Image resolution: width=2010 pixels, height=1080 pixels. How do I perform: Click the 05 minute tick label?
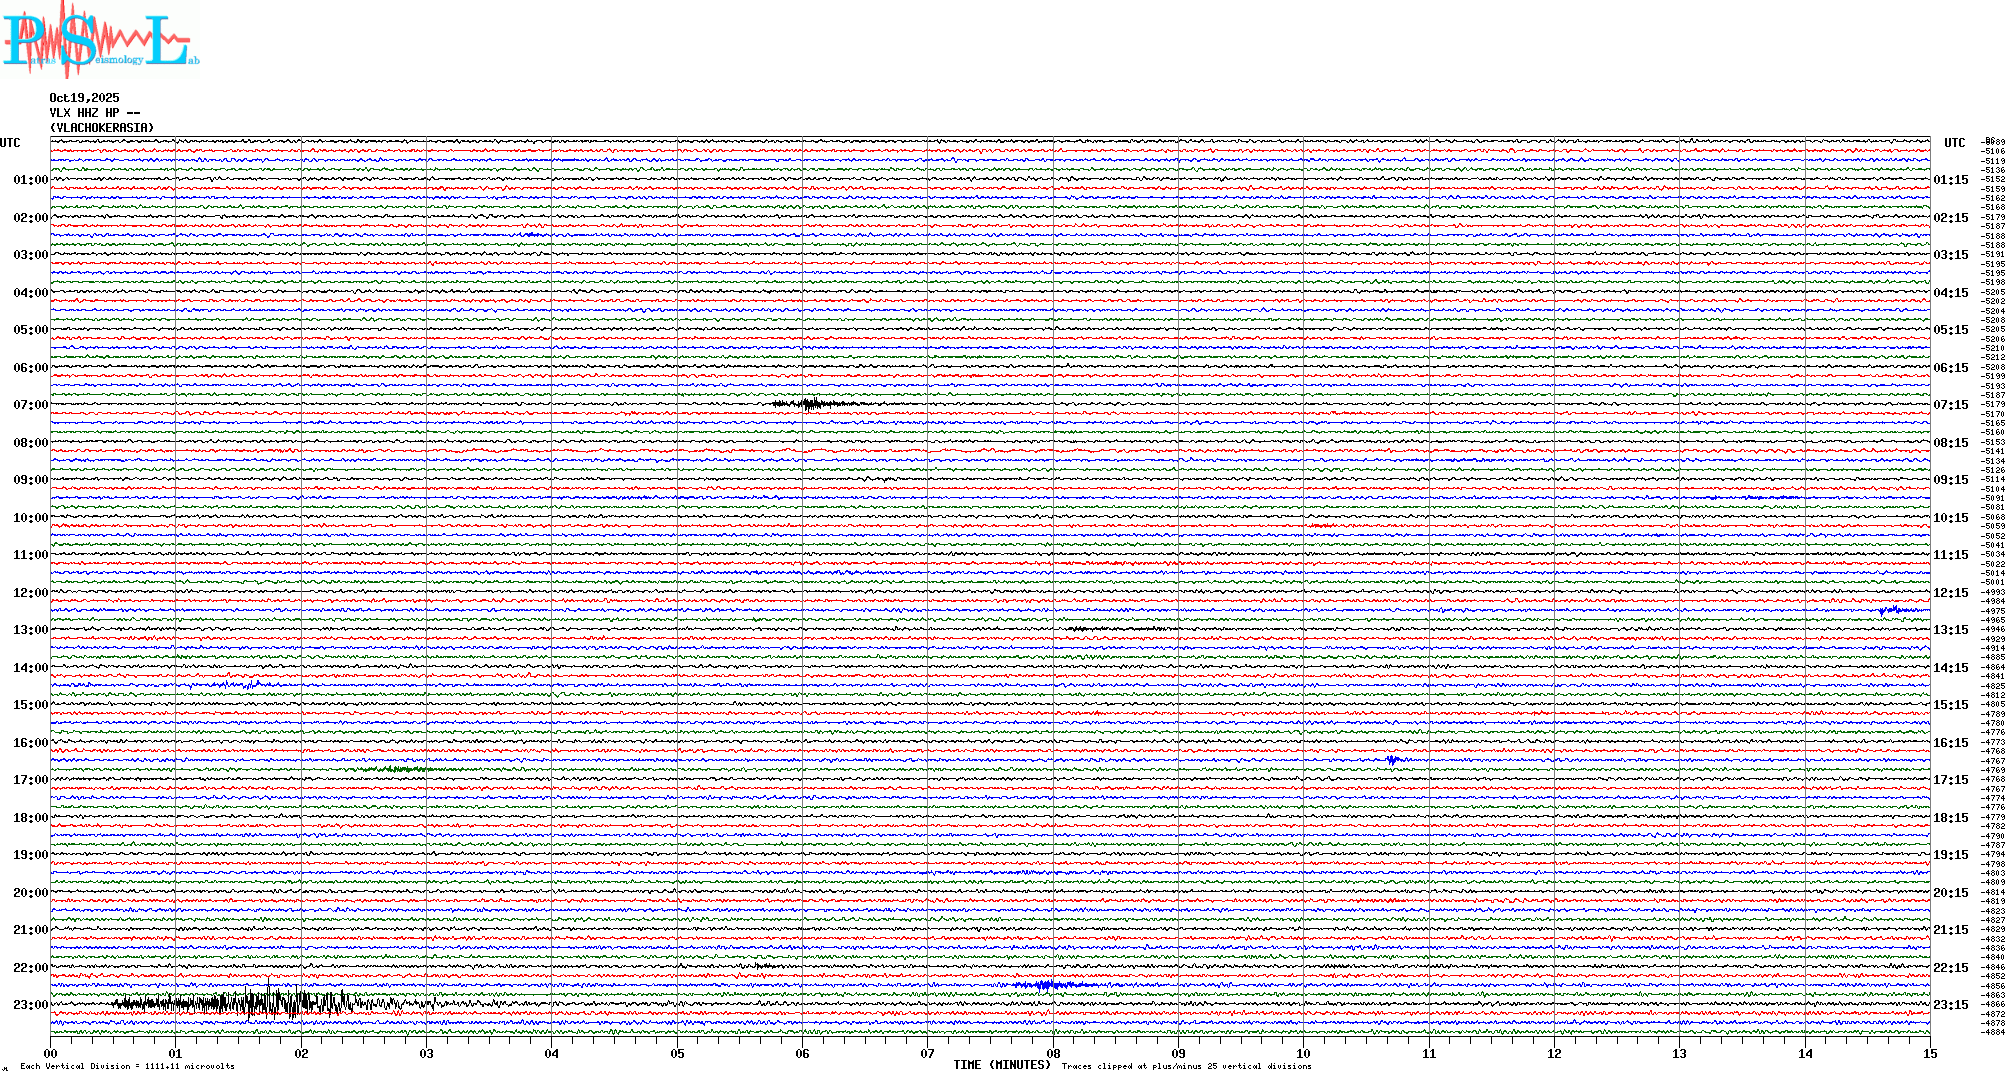677,1054
